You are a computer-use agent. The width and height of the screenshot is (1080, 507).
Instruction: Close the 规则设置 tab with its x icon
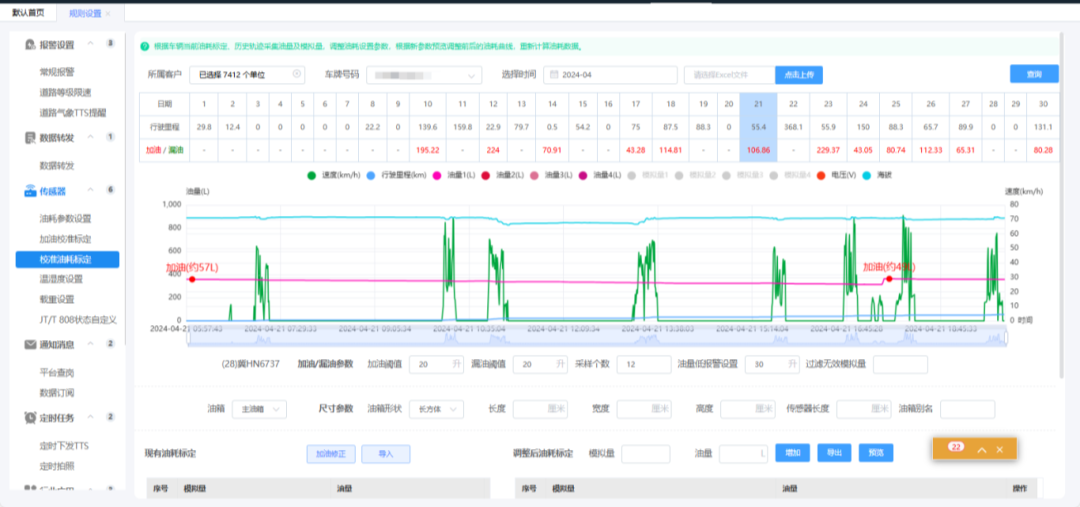coord(108,13)
